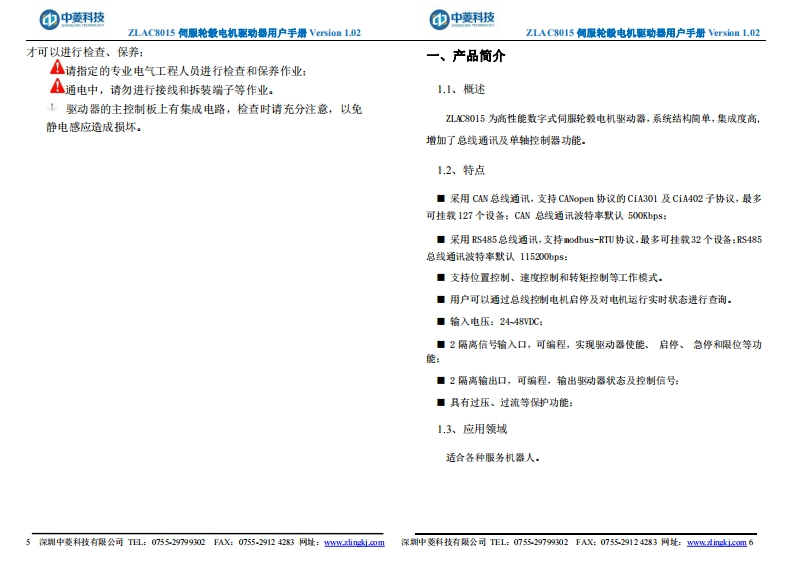Click the first red warning triangle icon

tap(57, 69)
